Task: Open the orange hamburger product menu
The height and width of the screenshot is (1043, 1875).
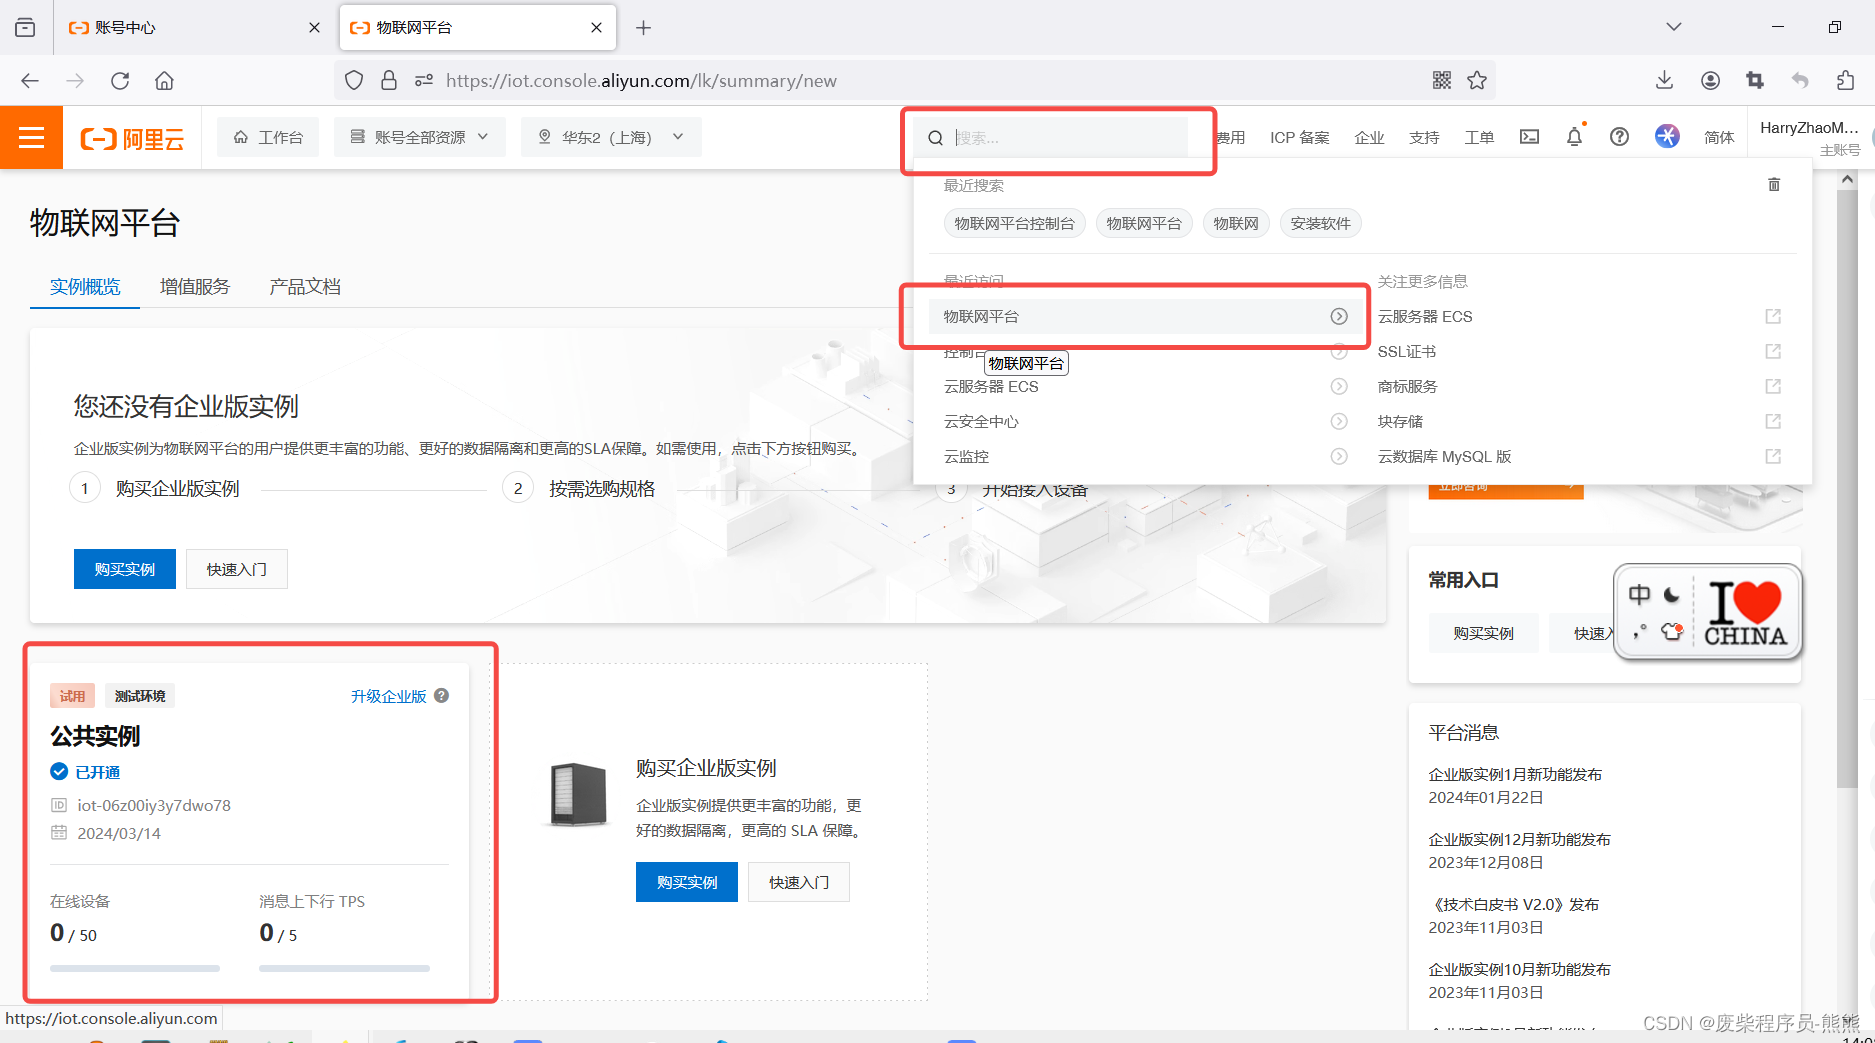Action: [31, 137]
